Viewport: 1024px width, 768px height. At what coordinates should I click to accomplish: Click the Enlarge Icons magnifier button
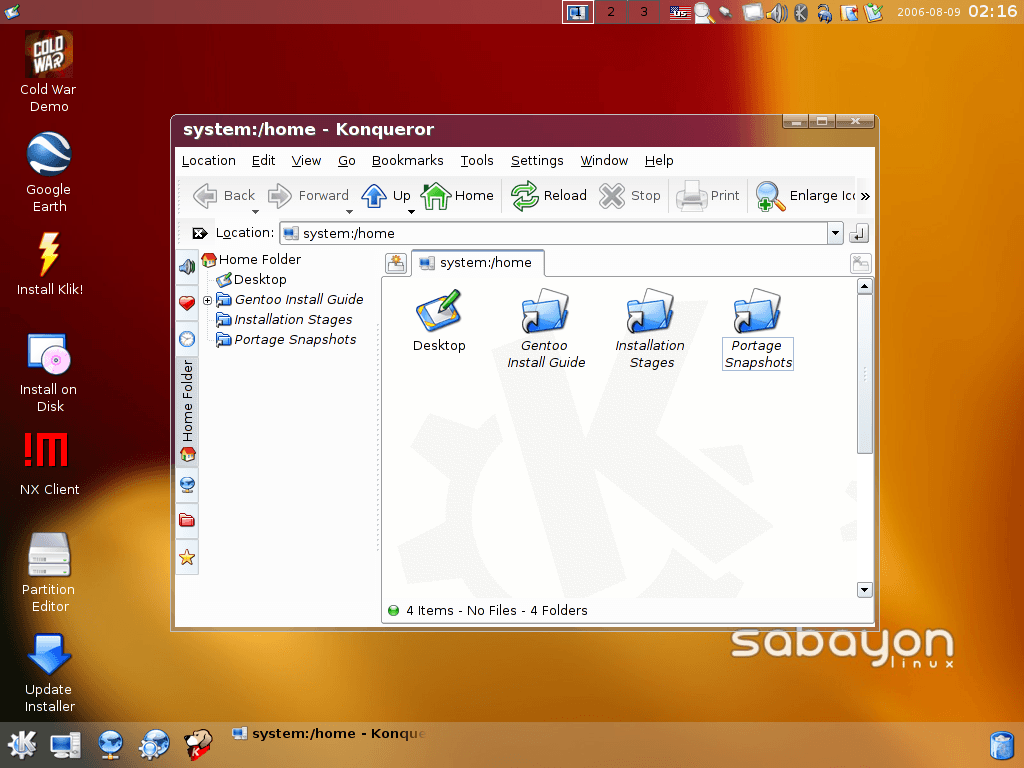pyautogui.click(x=770, y=196)
